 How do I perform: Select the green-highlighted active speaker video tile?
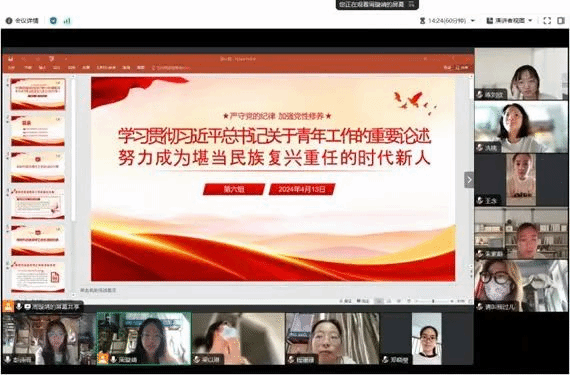click(144, 338)
